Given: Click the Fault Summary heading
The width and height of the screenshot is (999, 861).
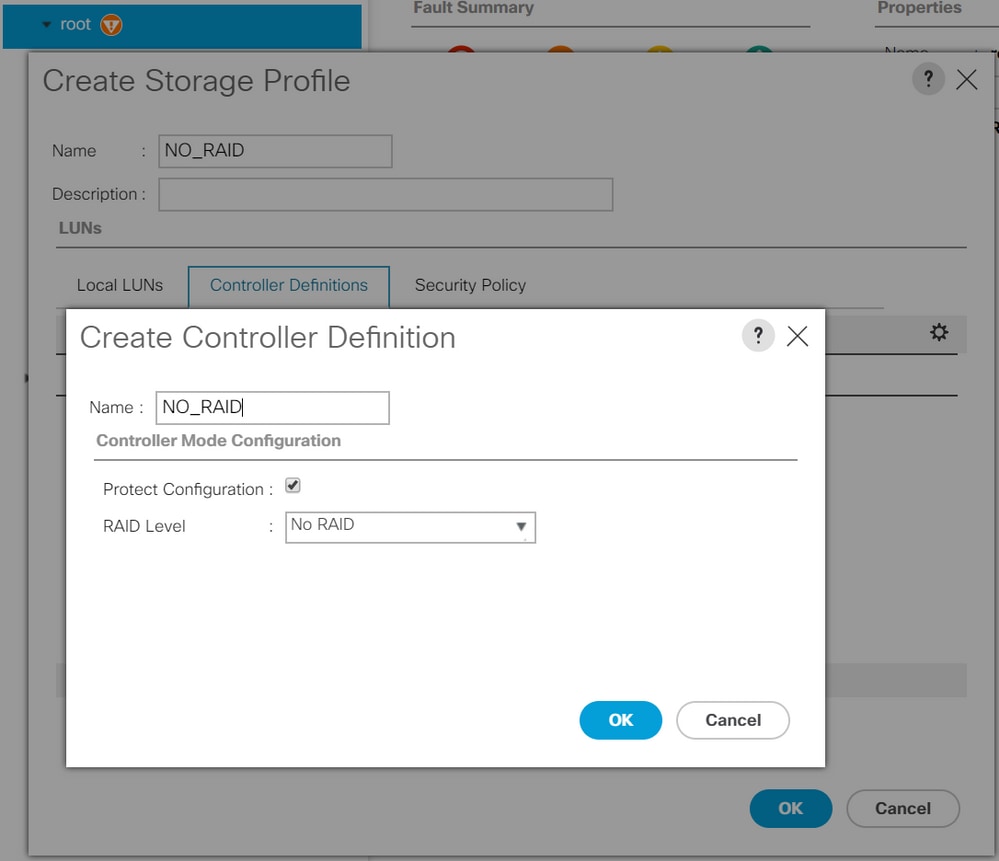Looking at the screenshot, I should click(x=473, y=8).
